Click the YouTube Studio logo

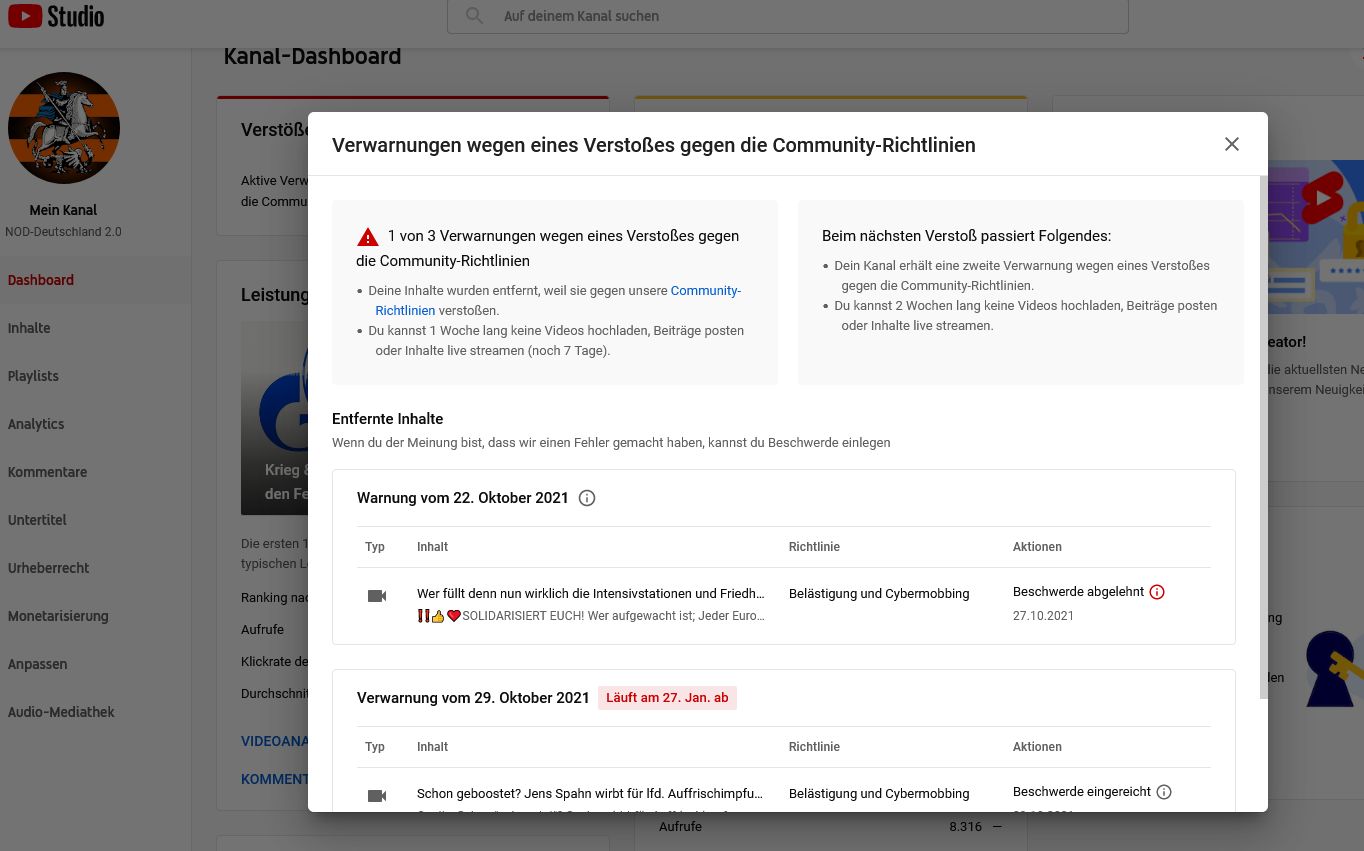point(56,16)
